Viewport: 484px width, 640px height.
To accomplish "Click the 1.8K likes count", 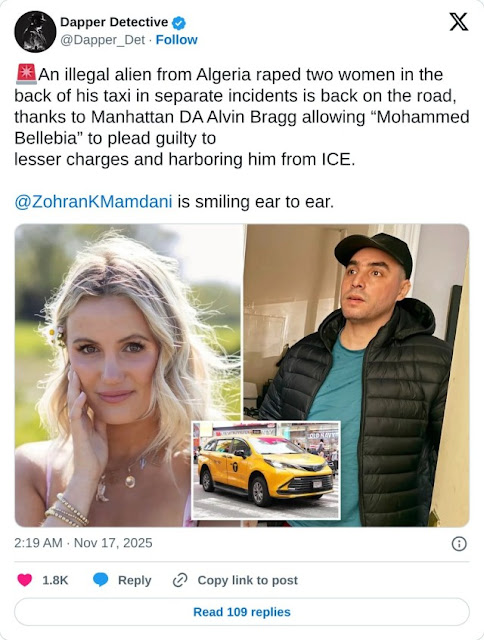I will pos(55,580).
